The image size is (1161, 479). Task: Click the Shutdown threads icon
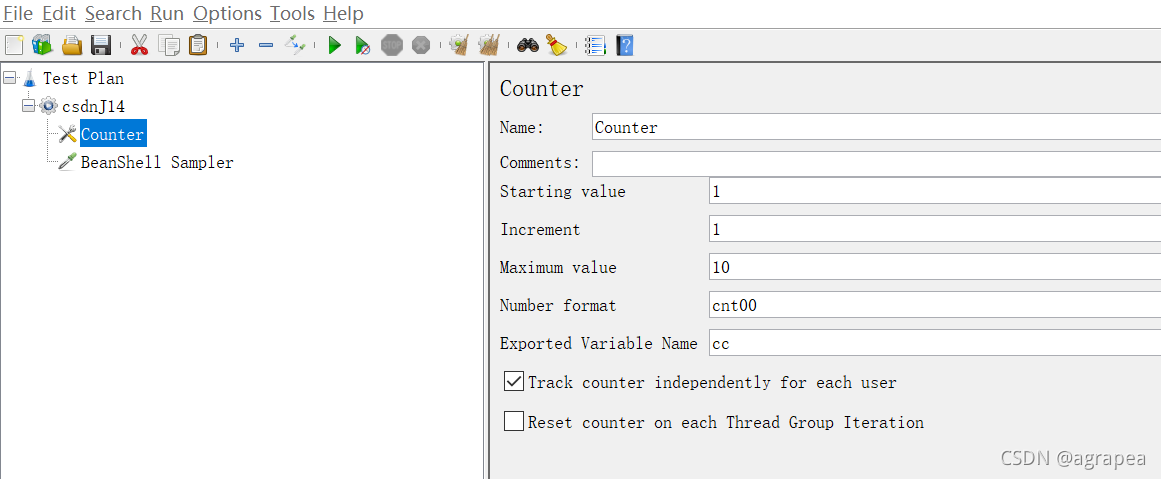pos(421,46)
